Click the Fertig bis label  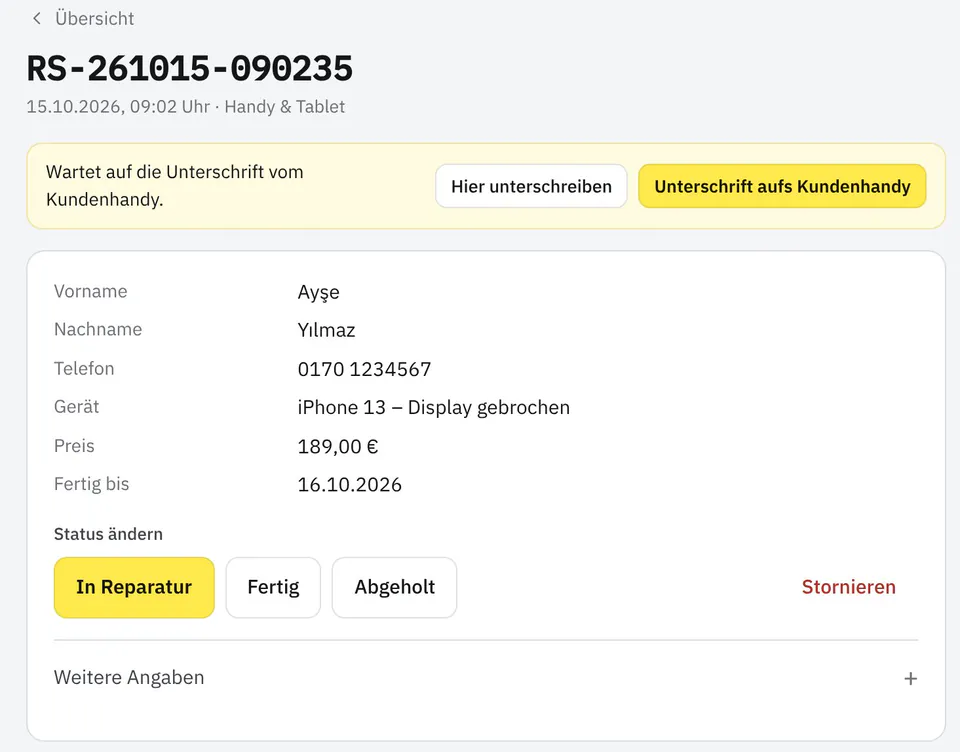click(x=91, y=484)
